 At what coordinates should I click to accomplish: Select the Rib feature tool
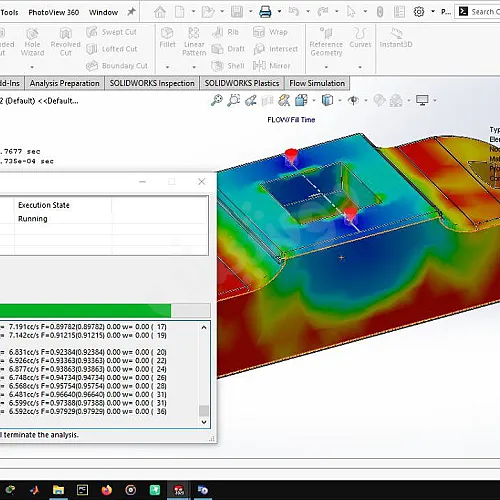(x=226, y=32)
